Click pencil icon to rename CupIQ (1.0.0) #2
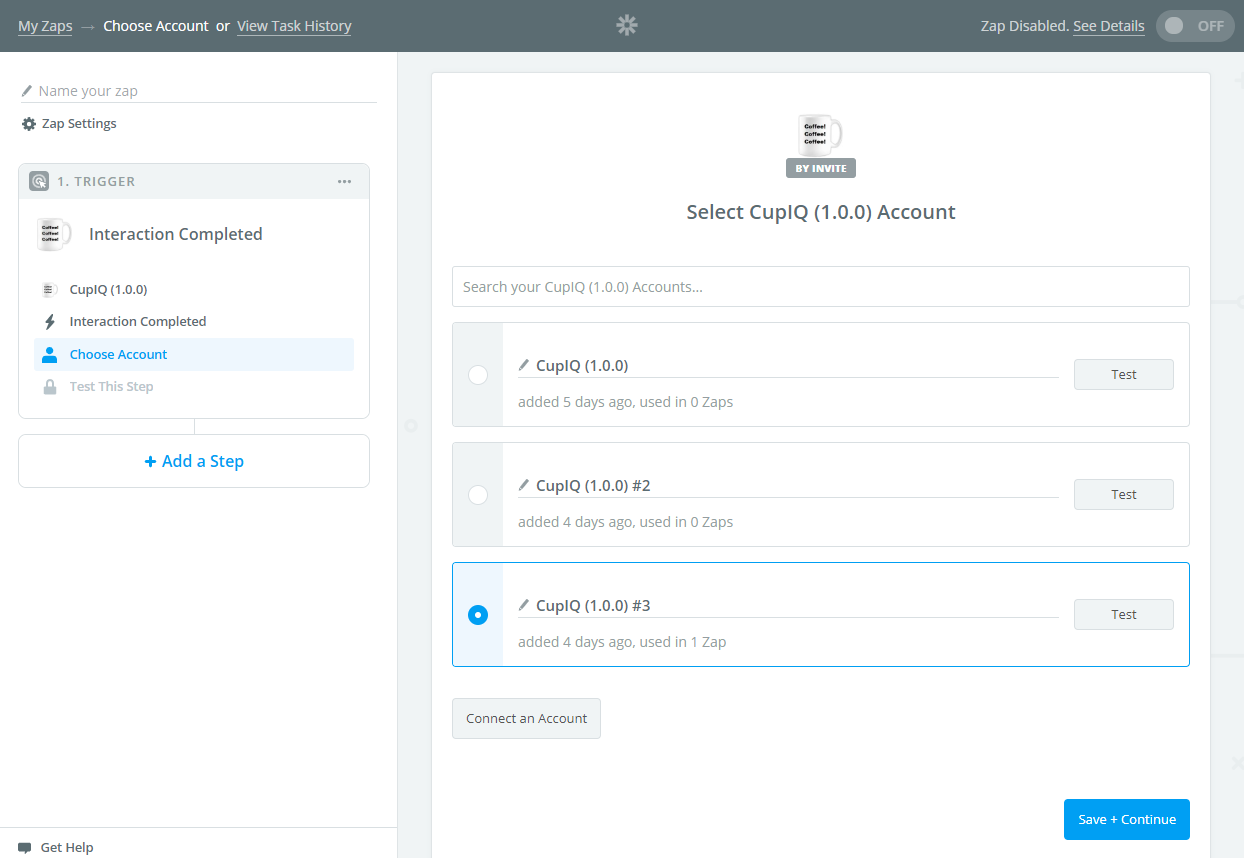The height and width of the screenshot is (858, 1244). point(524,486)
